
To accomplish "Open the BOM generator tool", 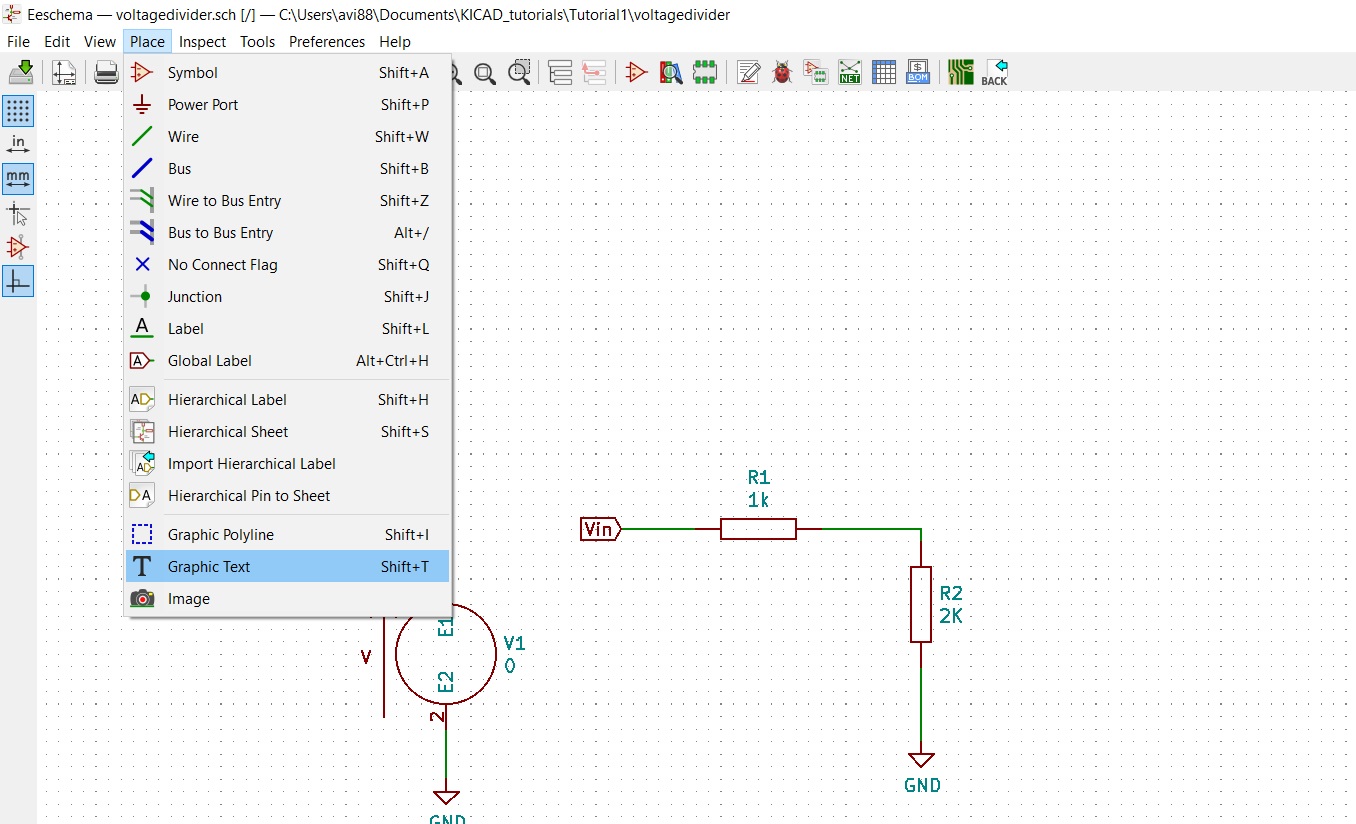I will [918, 72].
